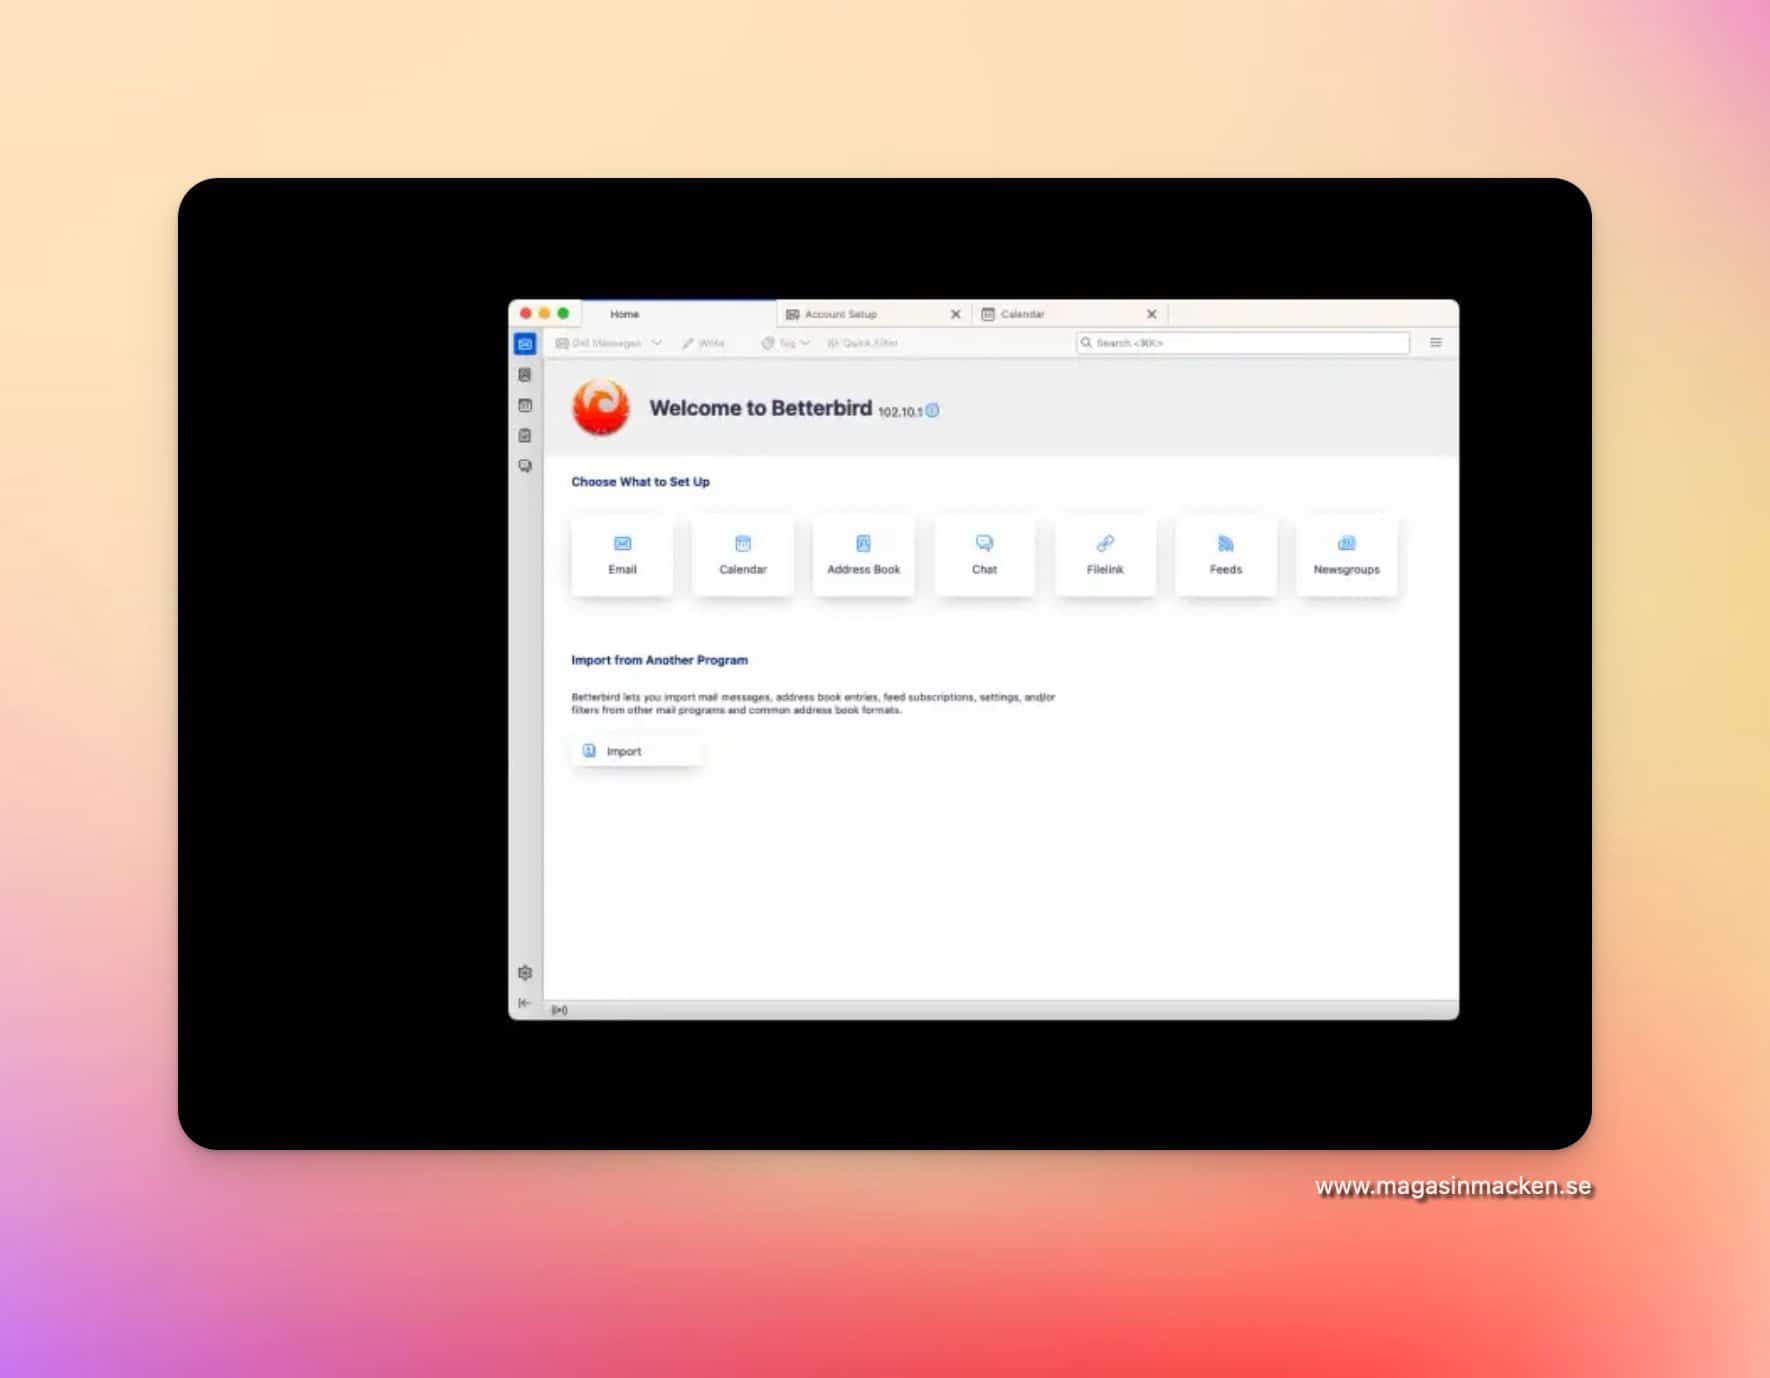Open the Mail space in sidebar
Image resolution: width=1770 pixels, height=1378 pixels.
tap(525, 344)
